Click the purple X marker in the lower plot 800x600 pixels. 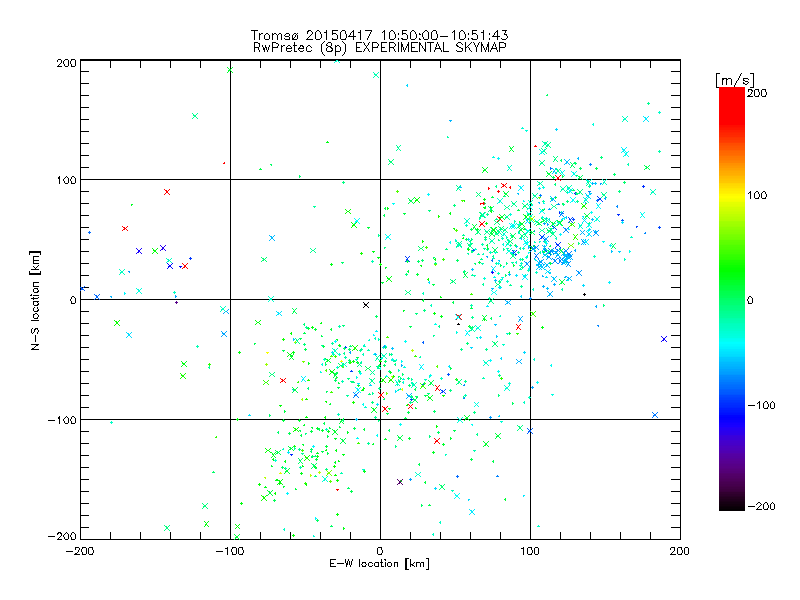coord(400,482)
